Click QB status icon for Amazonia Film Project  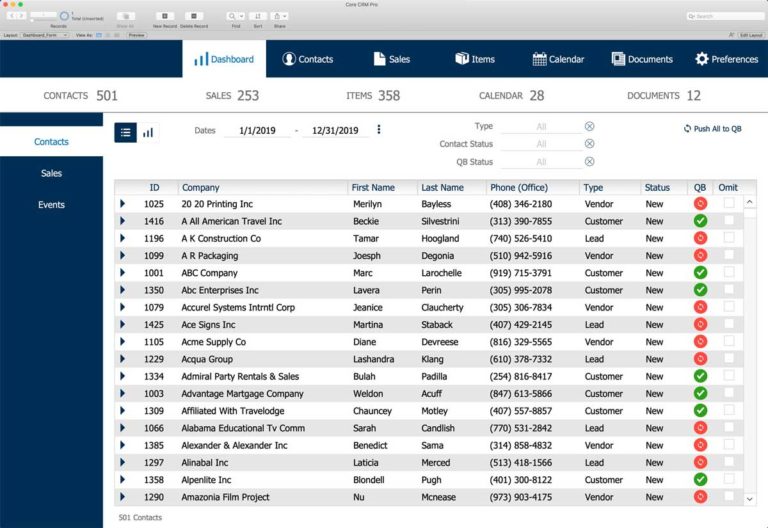700,497
